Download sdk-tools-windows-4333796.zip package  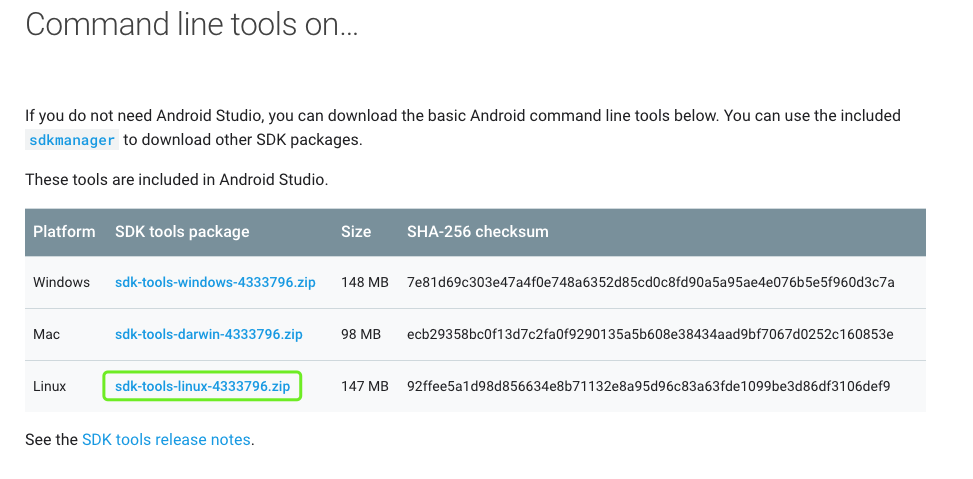coord(215,283)
